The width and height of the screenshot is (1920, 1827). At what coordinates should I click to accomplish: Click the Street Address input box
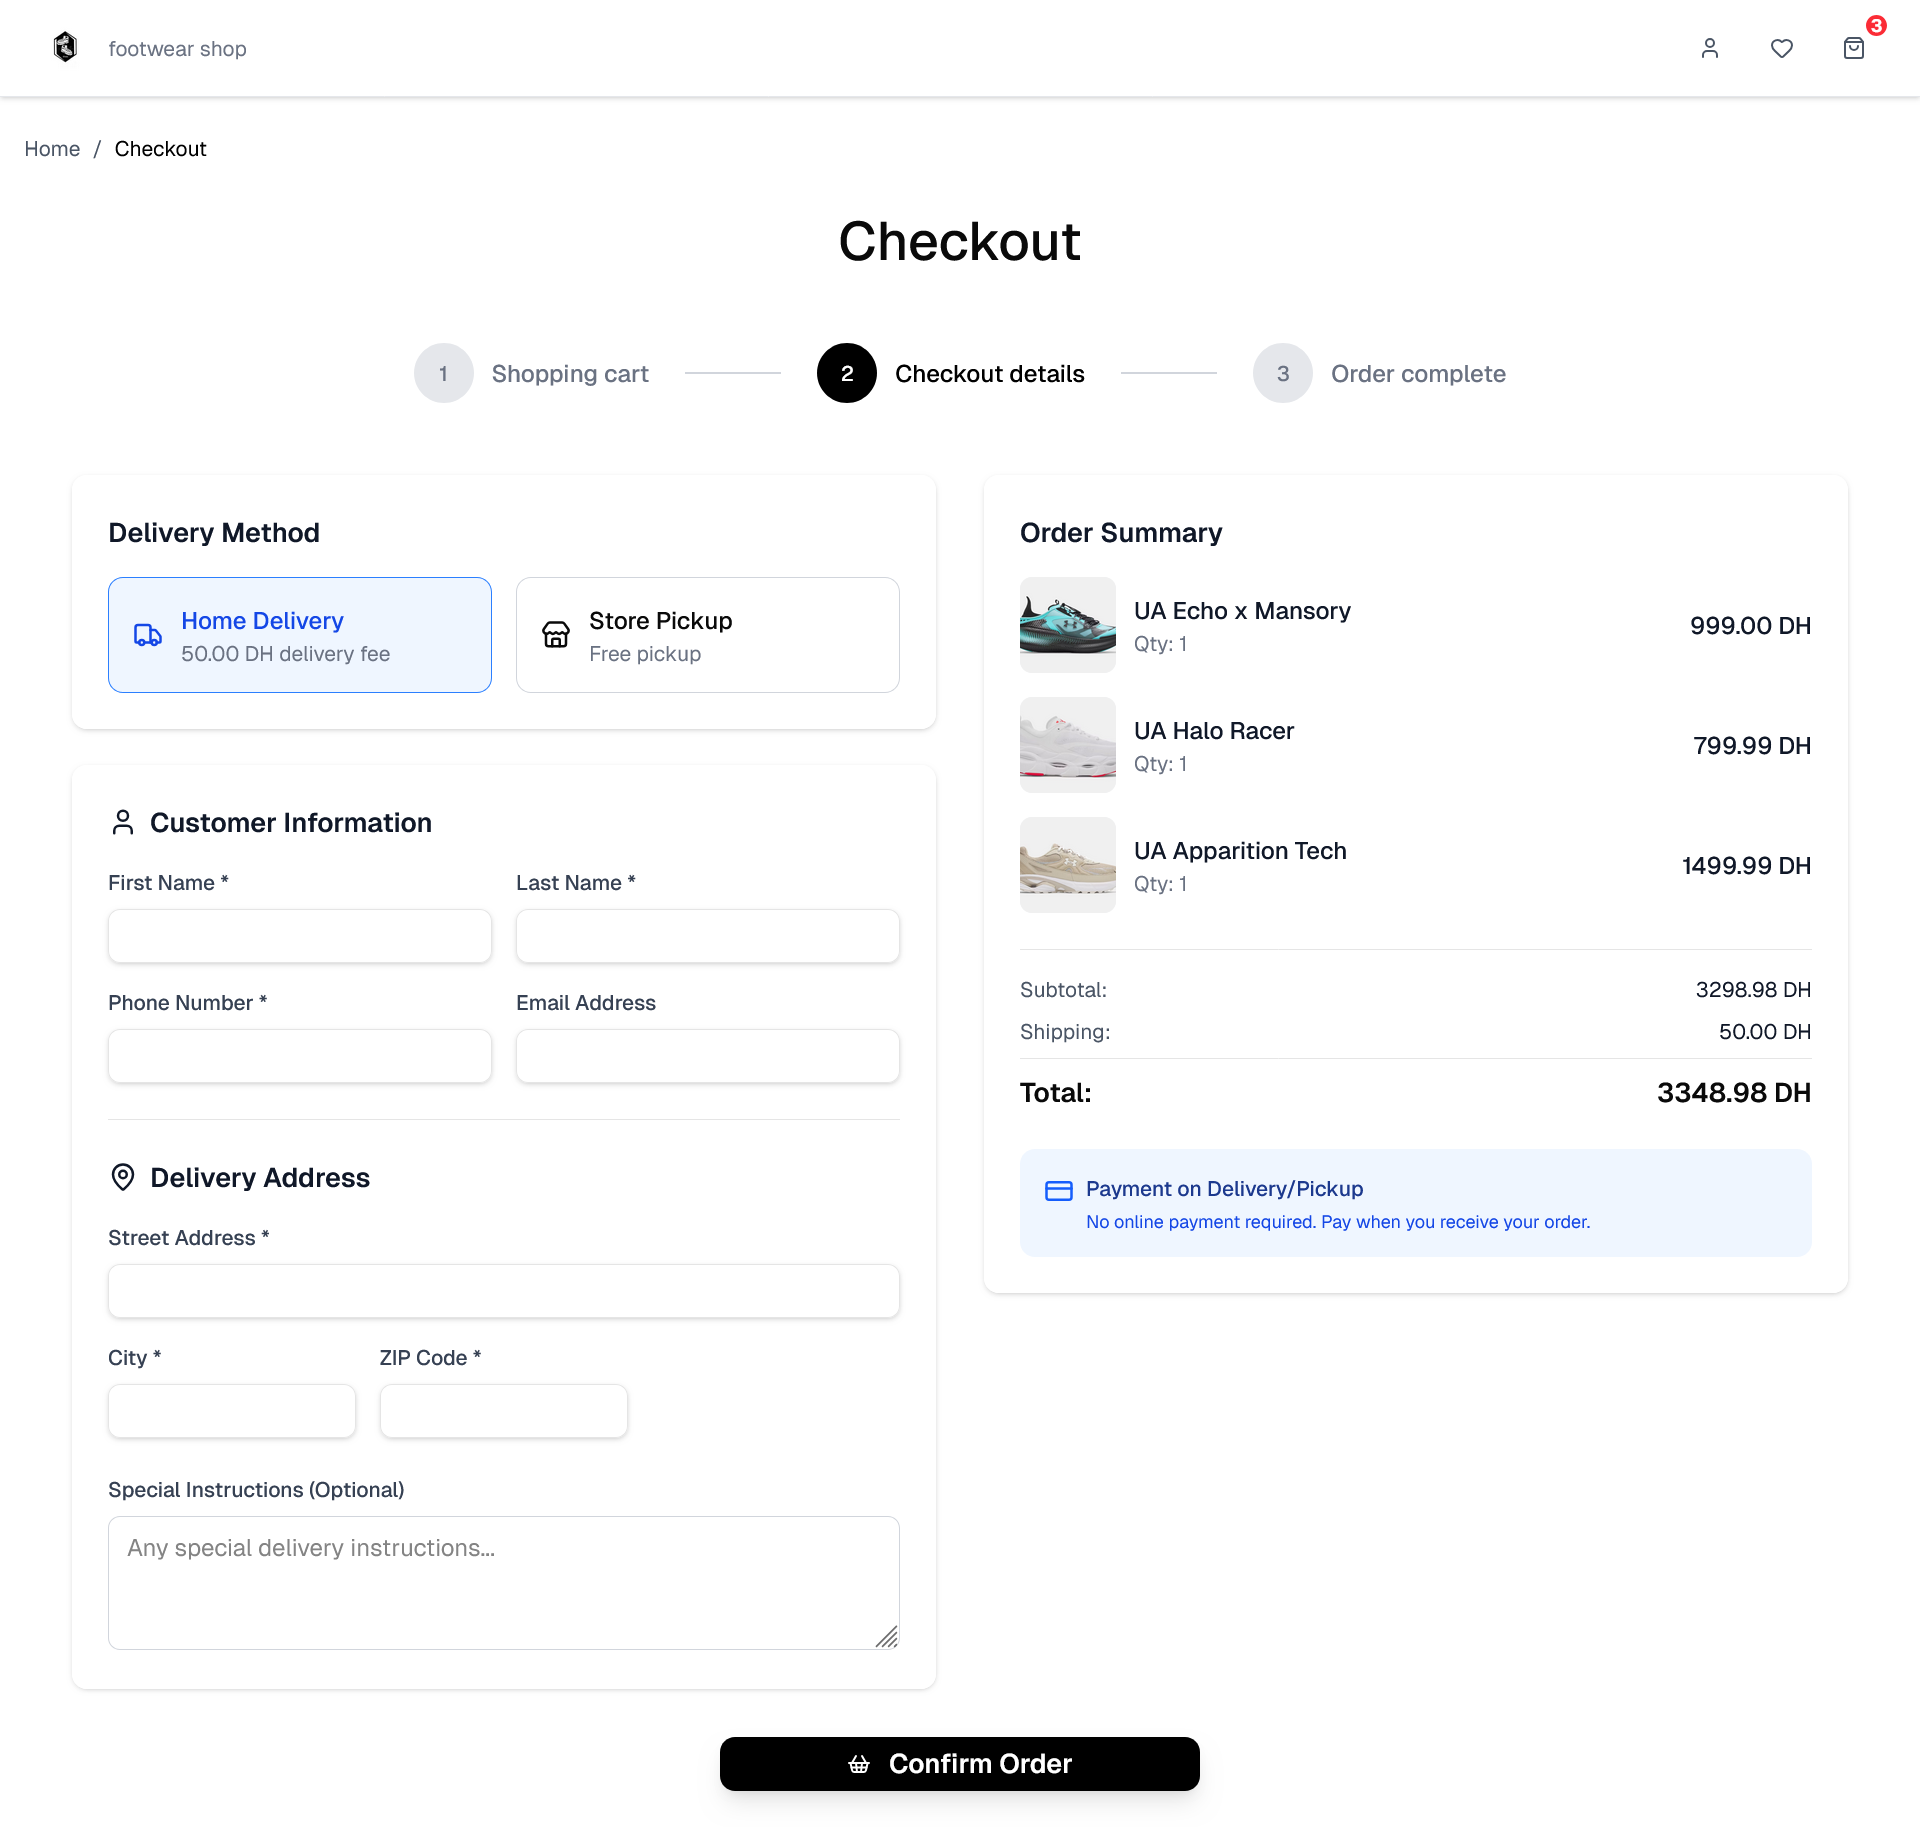(503, 1291)
